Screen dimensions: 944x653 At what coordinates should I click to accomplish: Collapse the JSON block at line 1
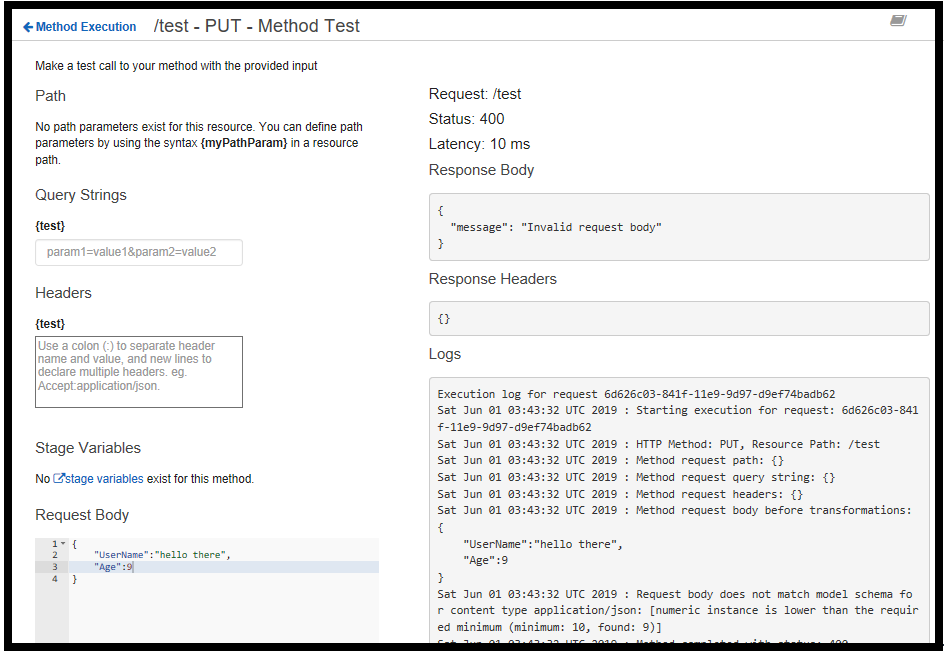click(62, 544)
